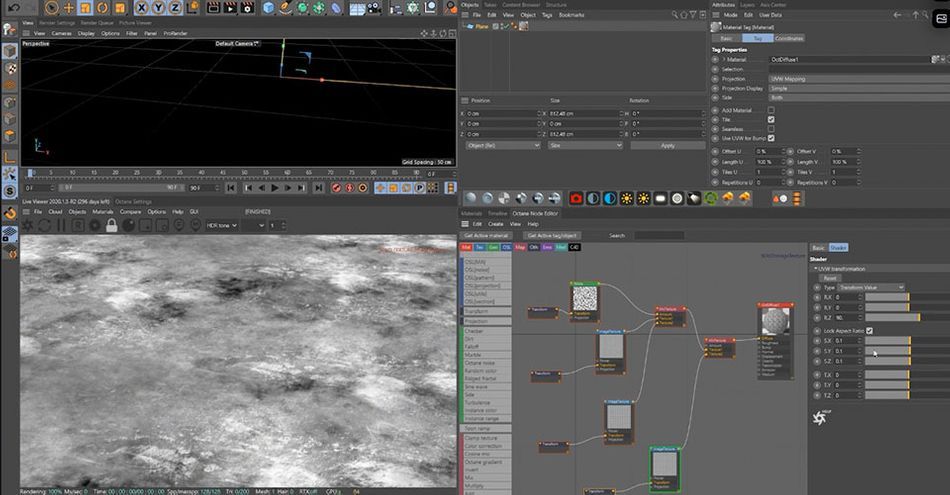Select the Rotate tool
The height and width of the screenshot is (495, 950).
point(102,8)
